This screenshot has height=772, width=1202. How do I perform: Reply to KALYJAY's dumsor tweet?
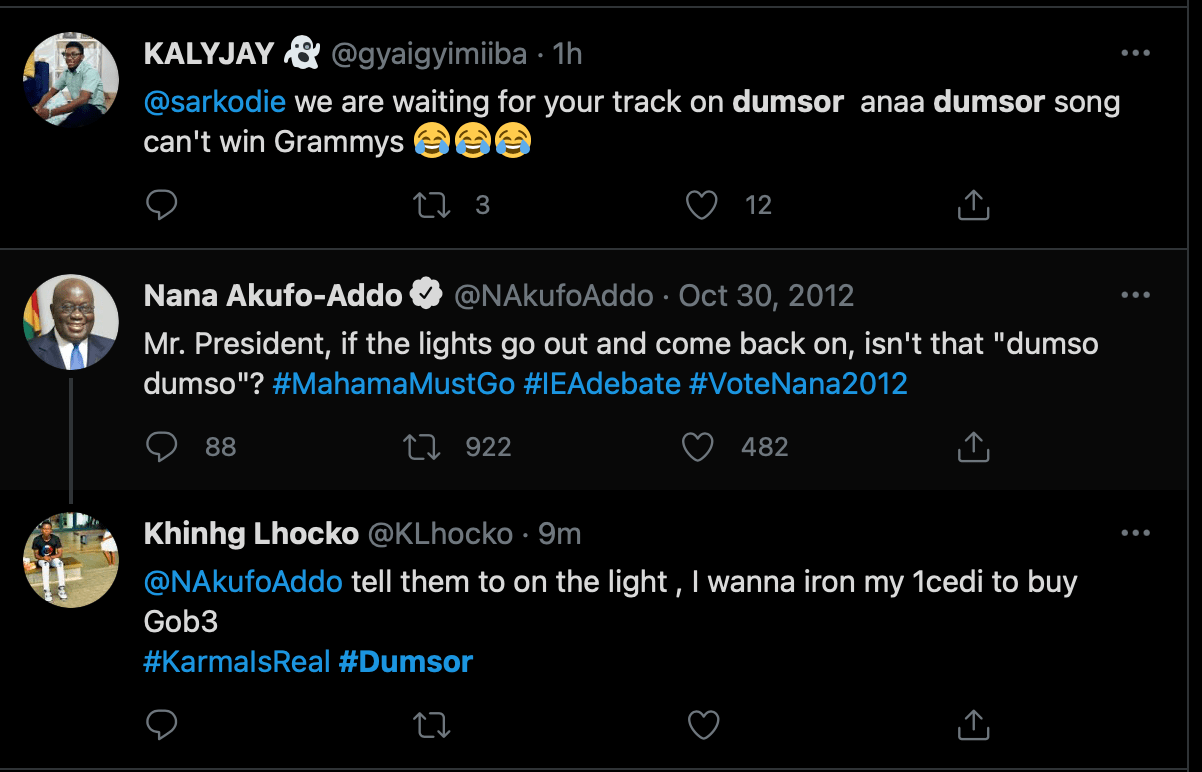pyautogui.click(x=161, y=205)
